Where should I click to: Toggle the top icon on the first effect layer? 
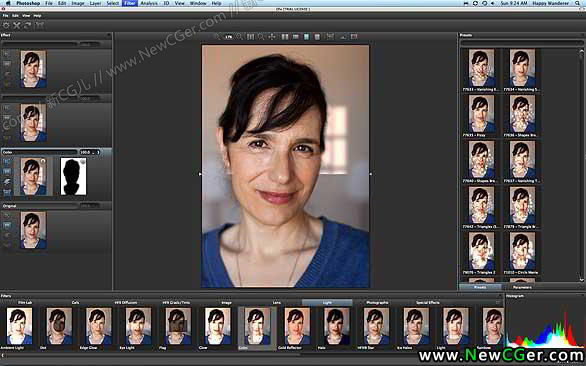[x=7, y=54]
